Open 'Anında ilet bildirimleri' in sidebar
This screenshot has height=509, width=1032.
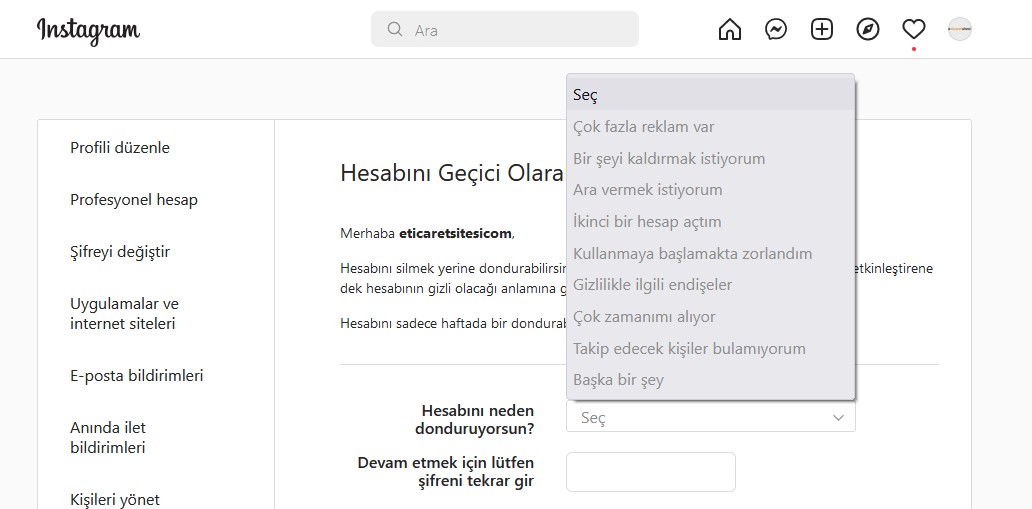point(108,438)
